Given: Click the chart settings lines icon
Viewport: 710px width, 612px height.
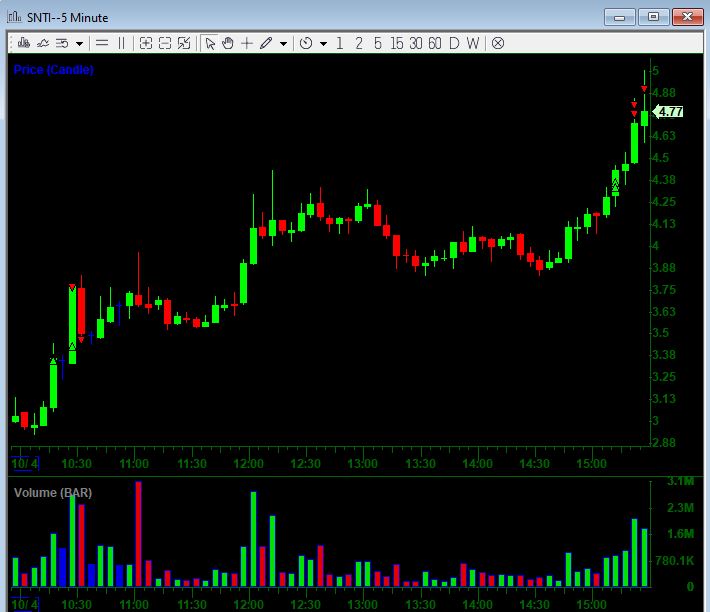Looking at the screenshot, I should tap(62, 43).
